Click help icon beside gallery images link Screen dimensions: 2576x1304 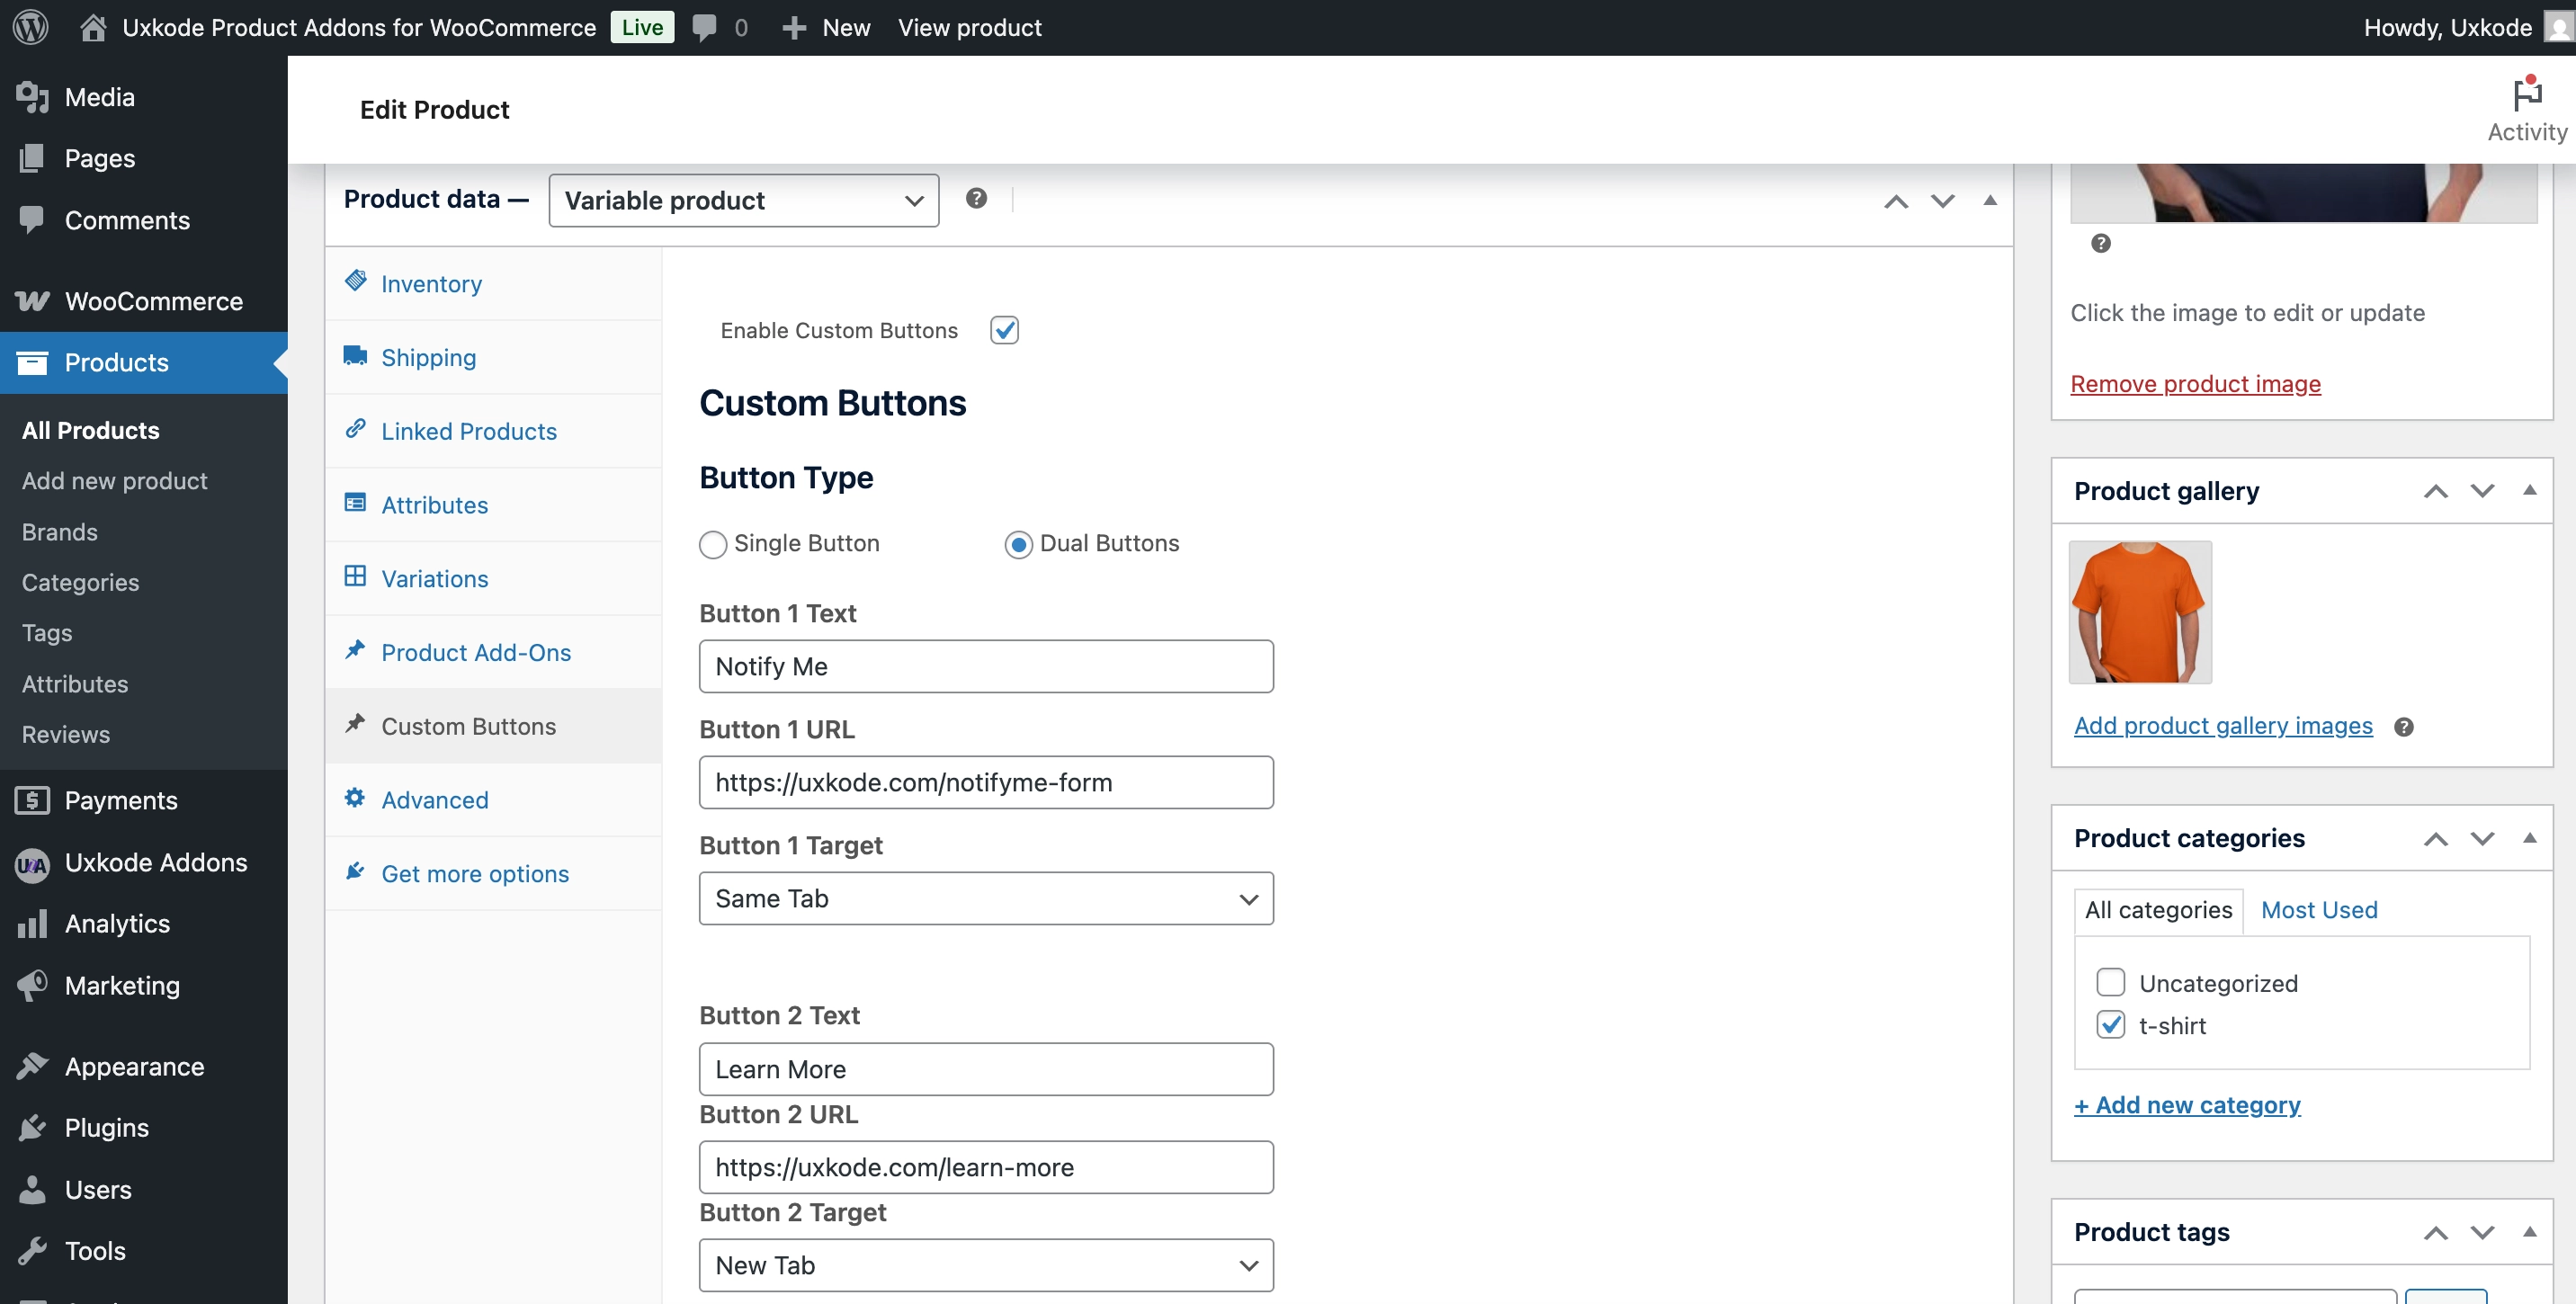tap(2403, 727)
